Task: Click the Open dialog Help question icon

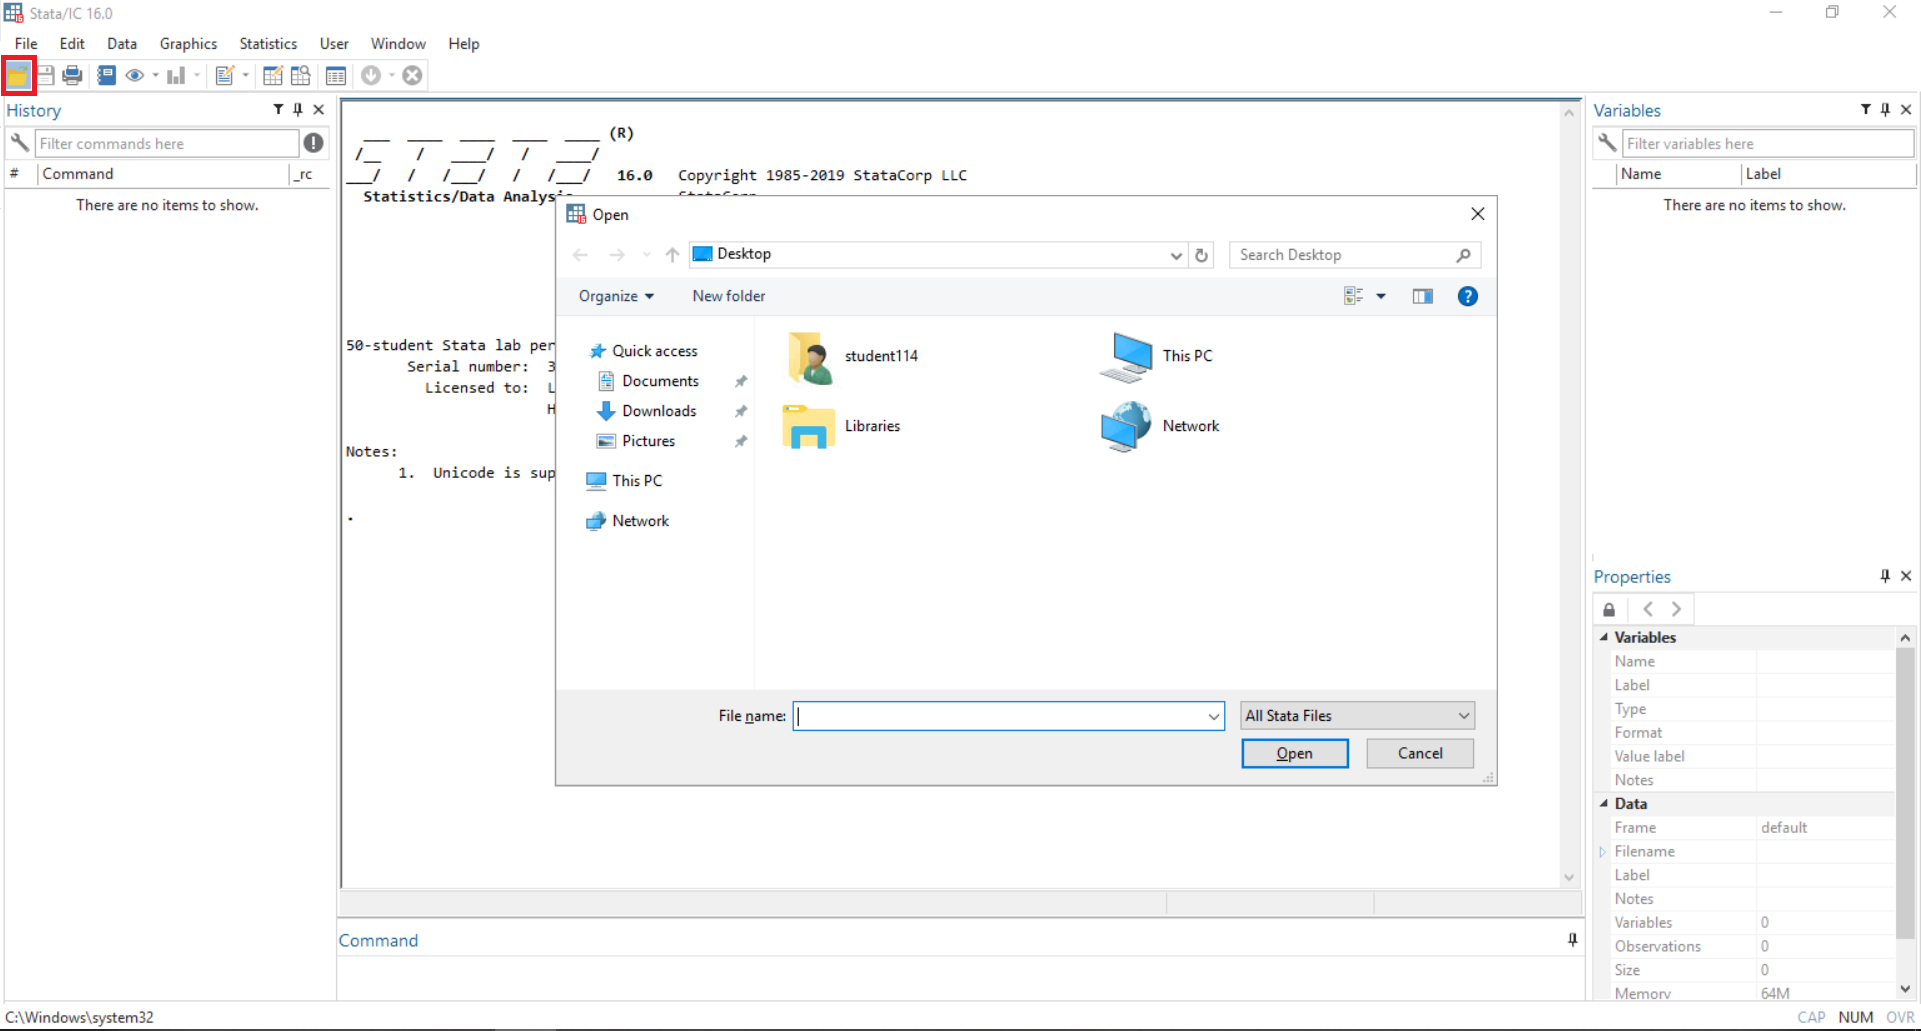Action: point(1467,296)
